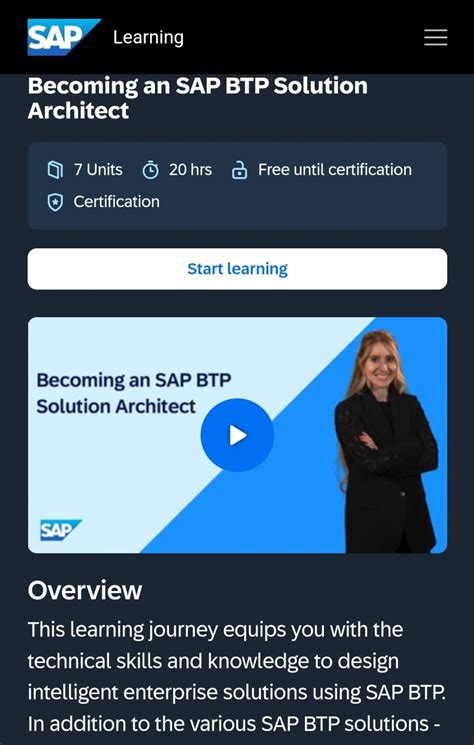Click the 20 hrs stopwatch icon
The image size is (474, 745).
[151, 170]
